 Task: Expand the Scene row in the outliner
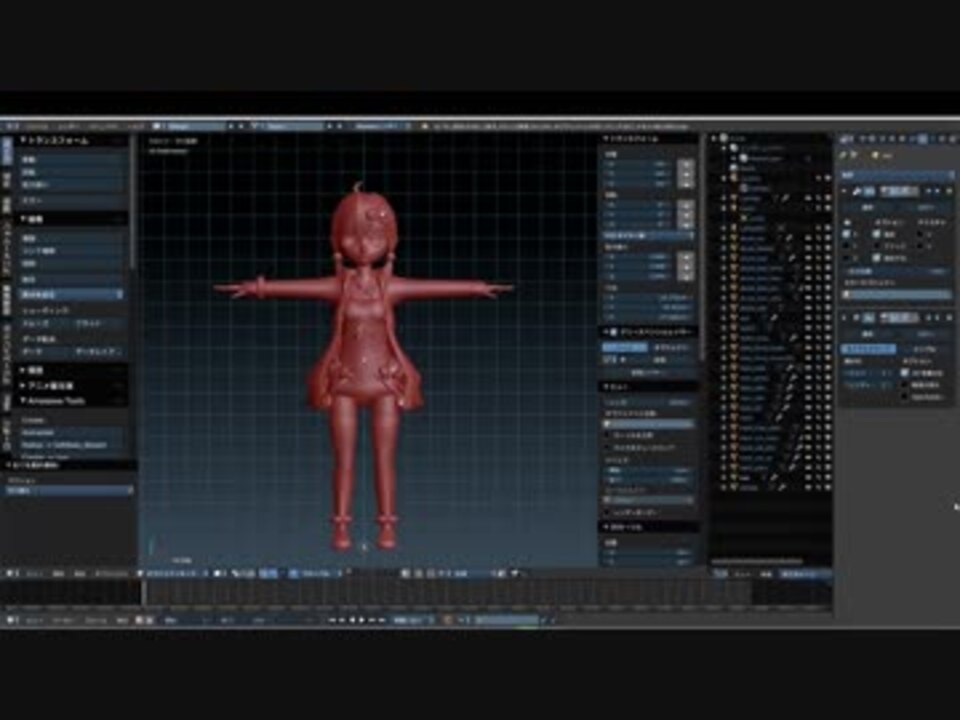point(714,139)
